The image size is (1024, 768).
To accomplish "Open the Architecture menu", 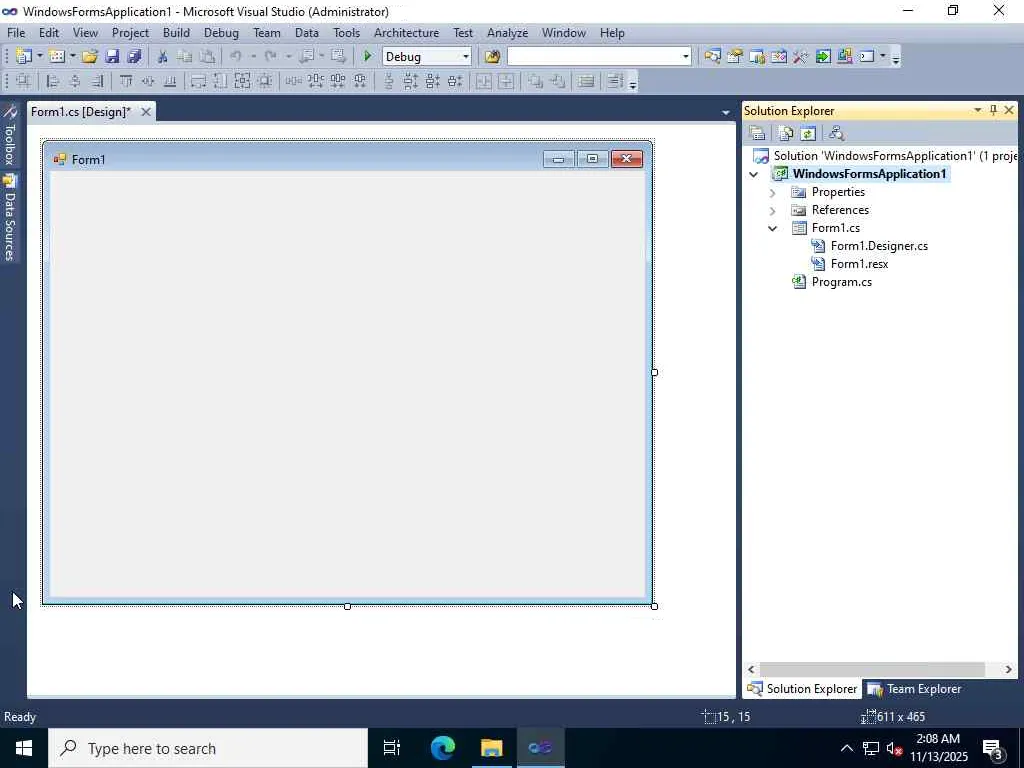I will 406,33.
